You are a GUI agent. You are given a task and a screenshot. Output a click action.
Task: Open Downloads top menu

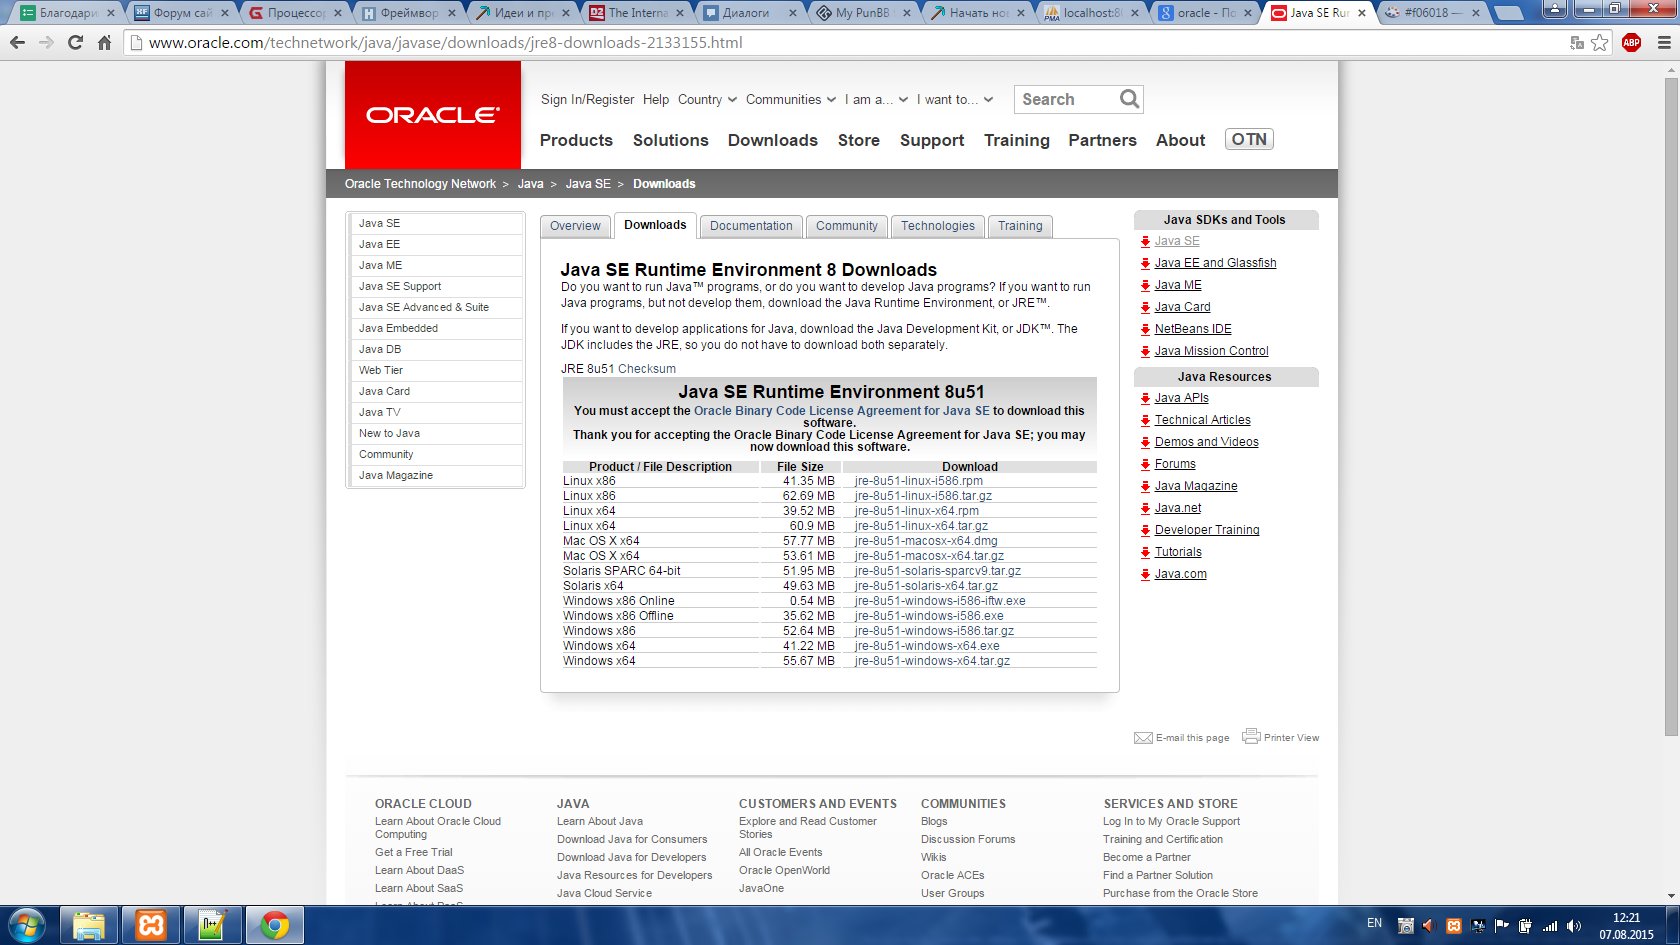[773, 141]
